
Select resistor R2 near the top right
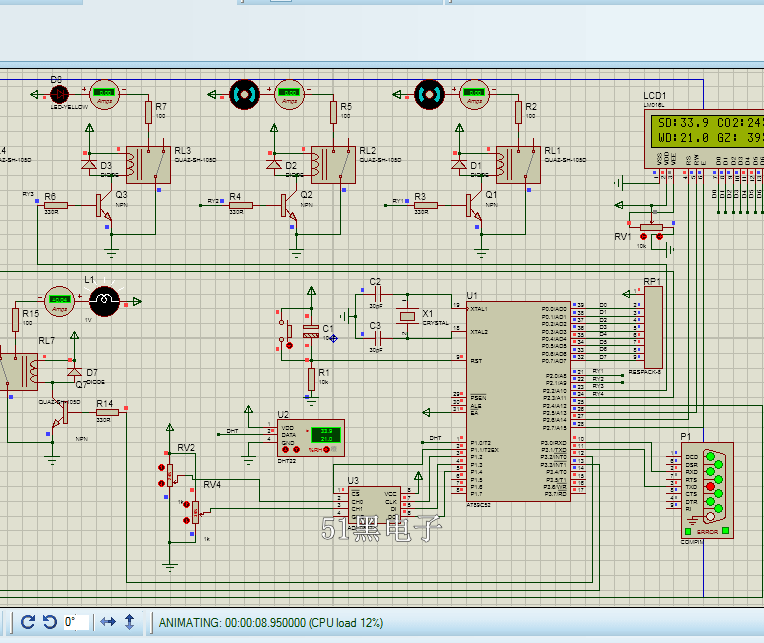(519, 112)
